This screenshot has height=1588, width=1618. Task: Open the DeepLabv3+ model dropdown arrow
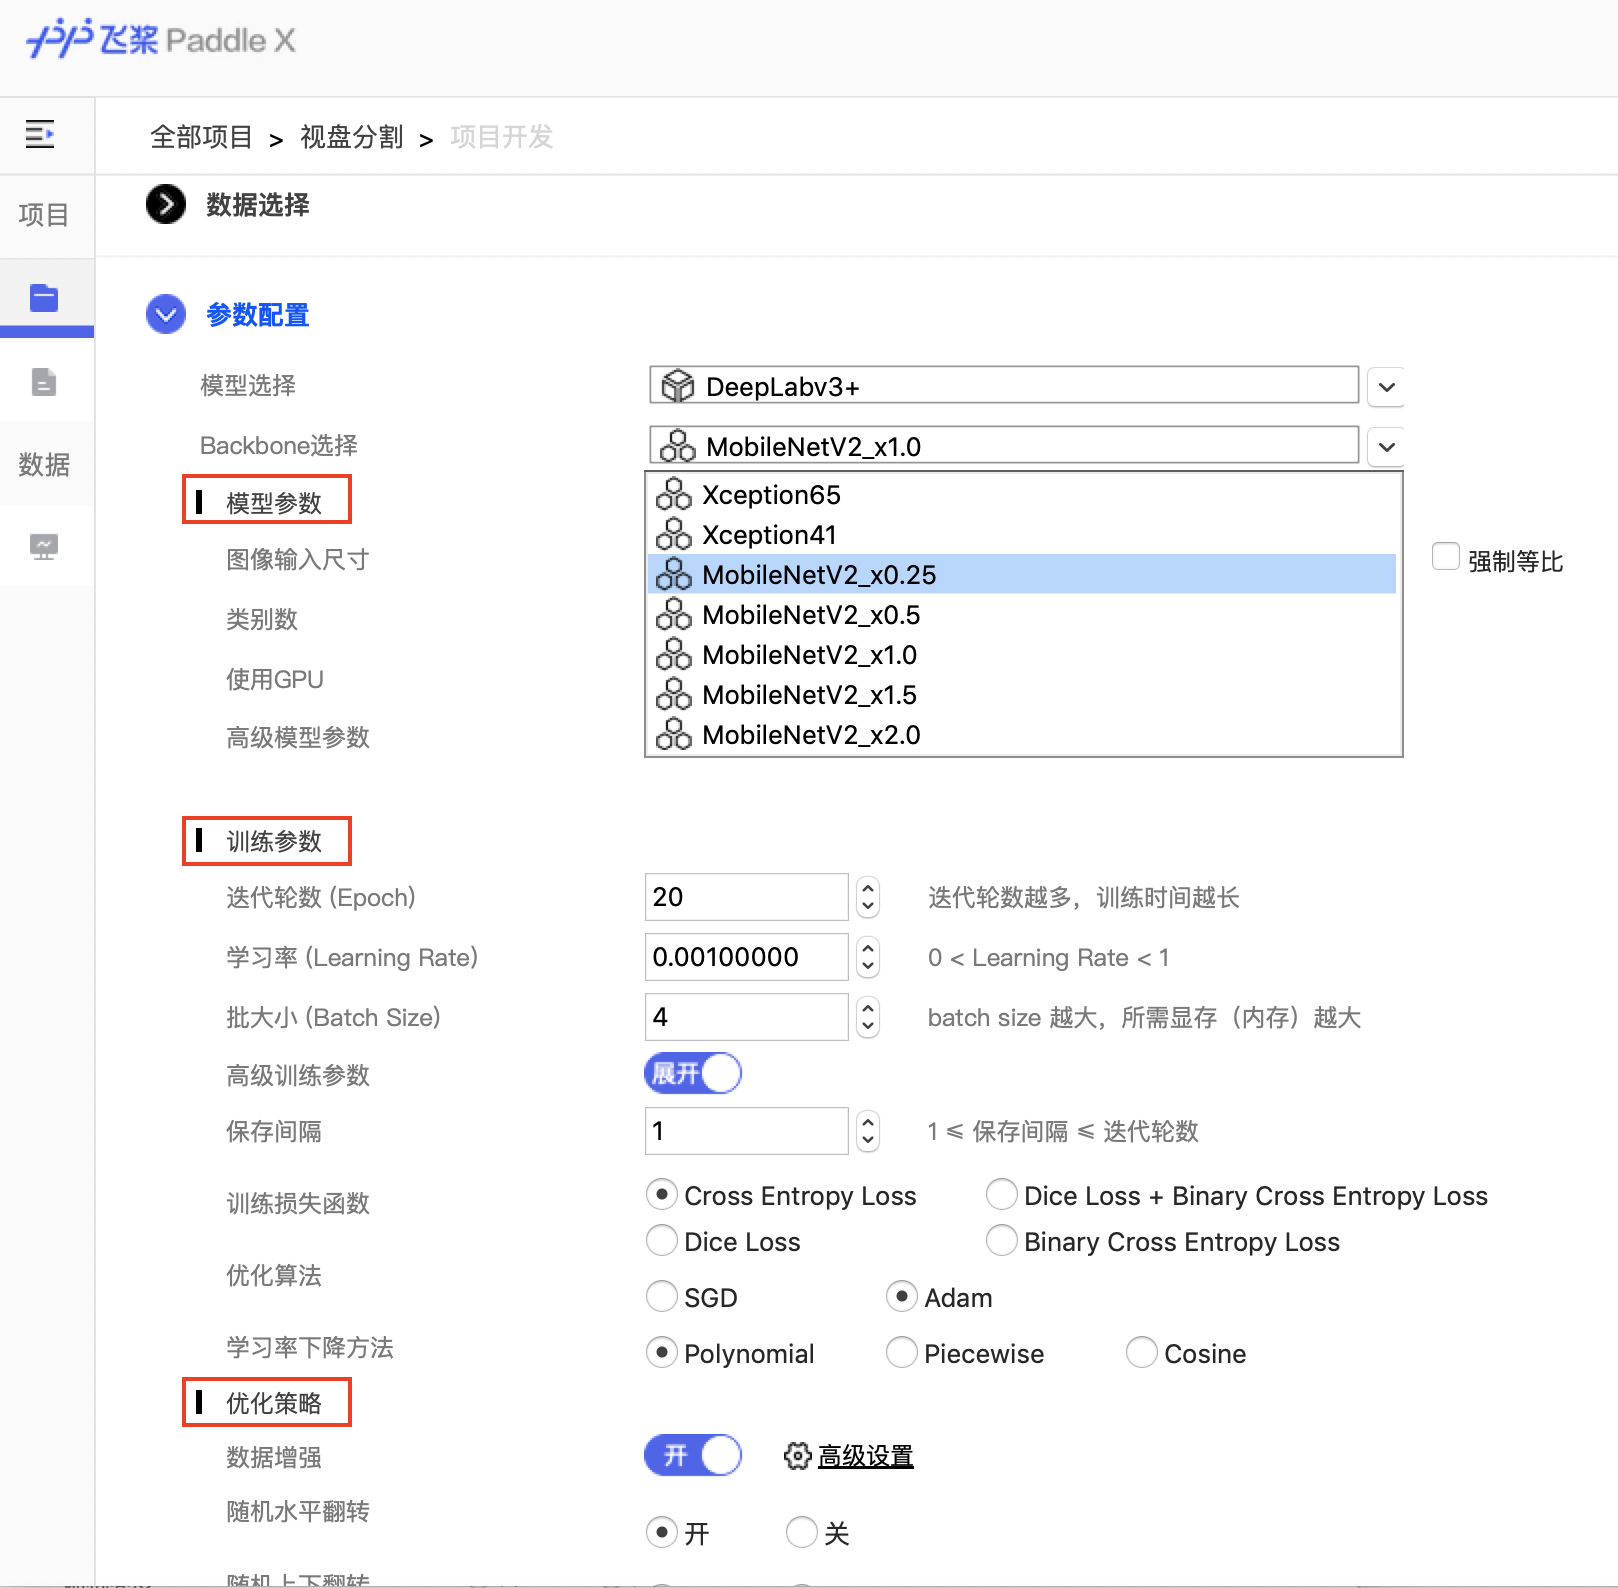tap(1386, 387)
